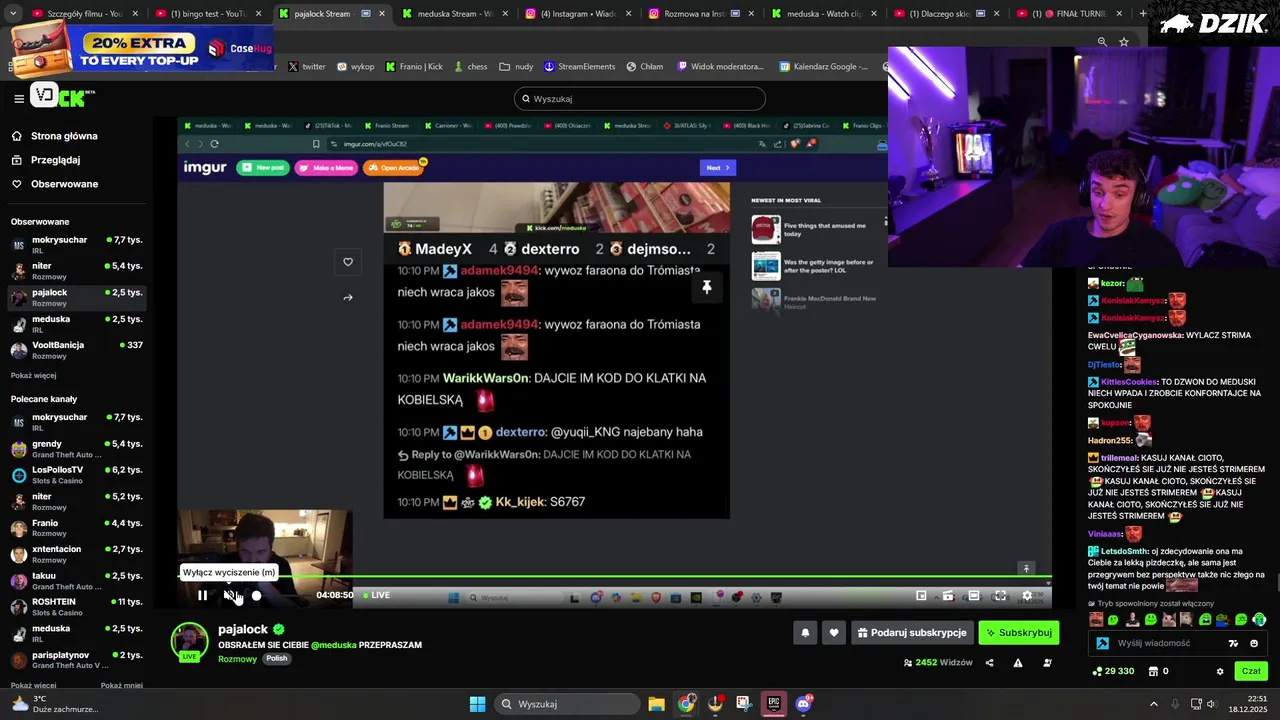Toggle theater mode in the player

point(973,595)
